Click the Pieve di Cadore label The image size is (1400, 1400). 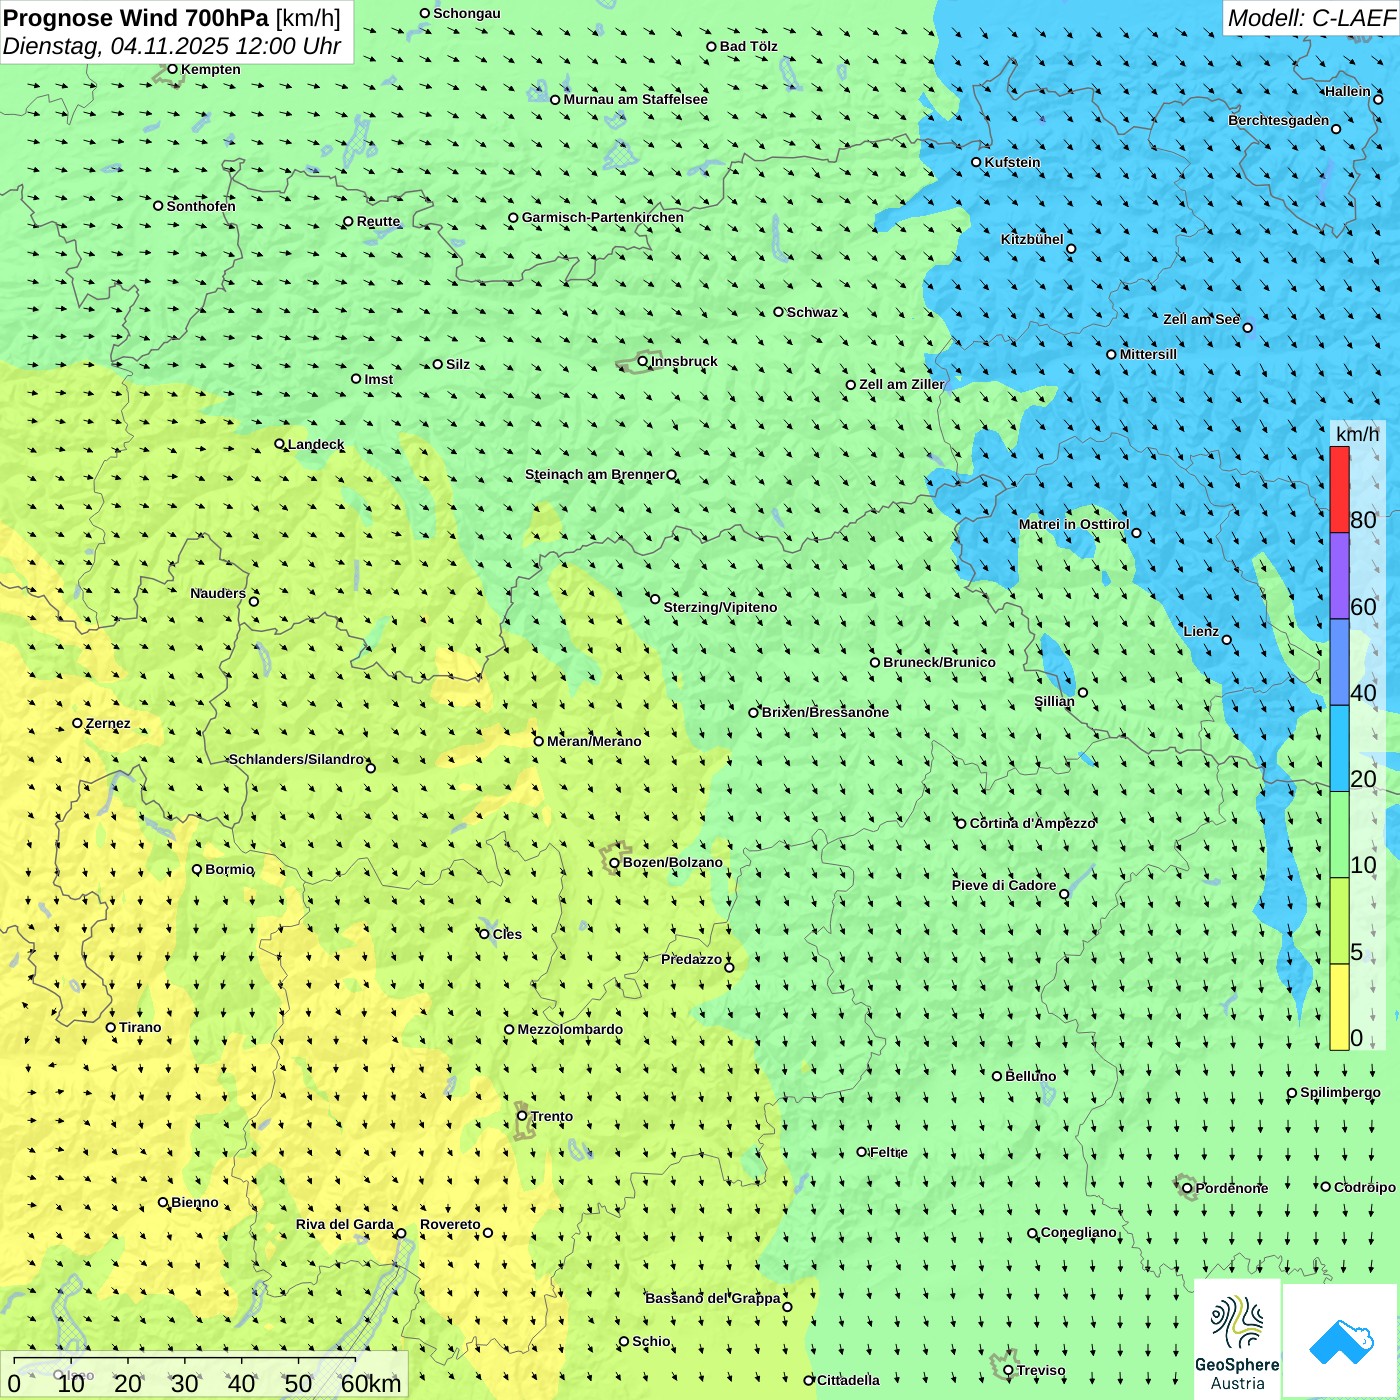[1004, 885]
